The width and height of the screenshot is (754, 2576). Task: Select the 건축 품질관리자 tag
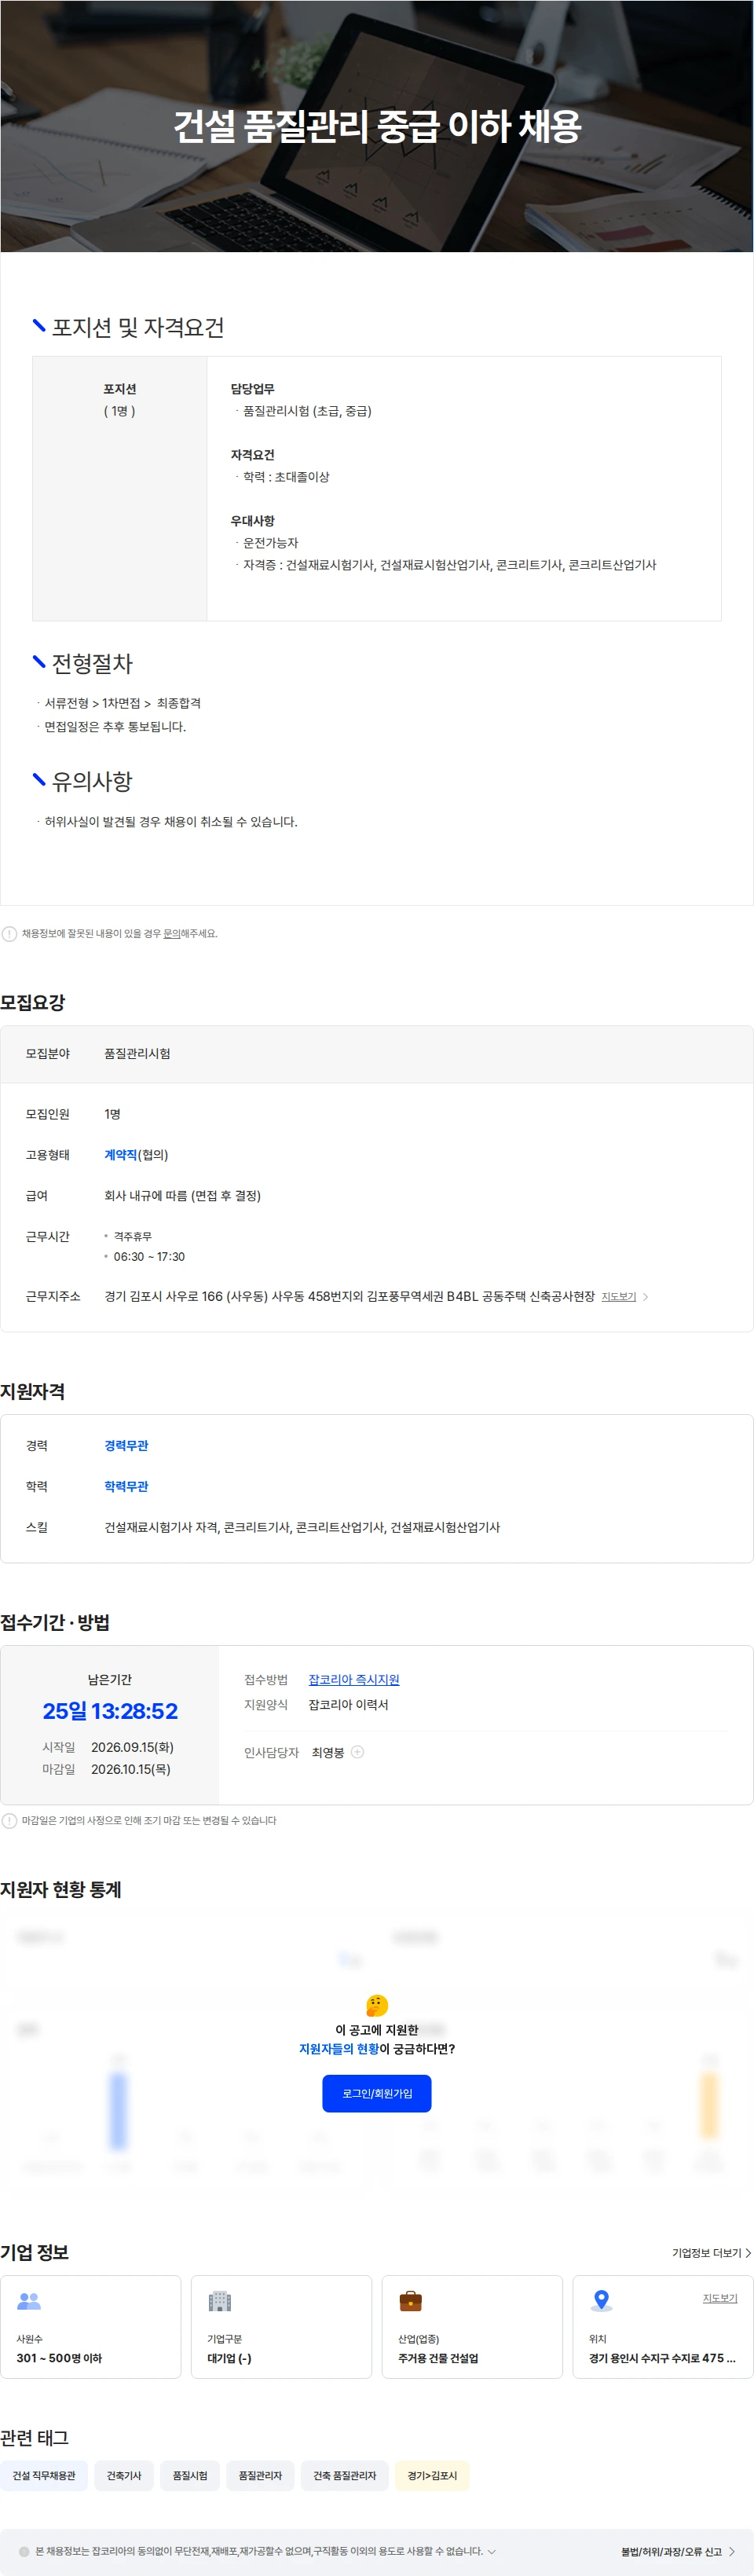(344, 2475)
